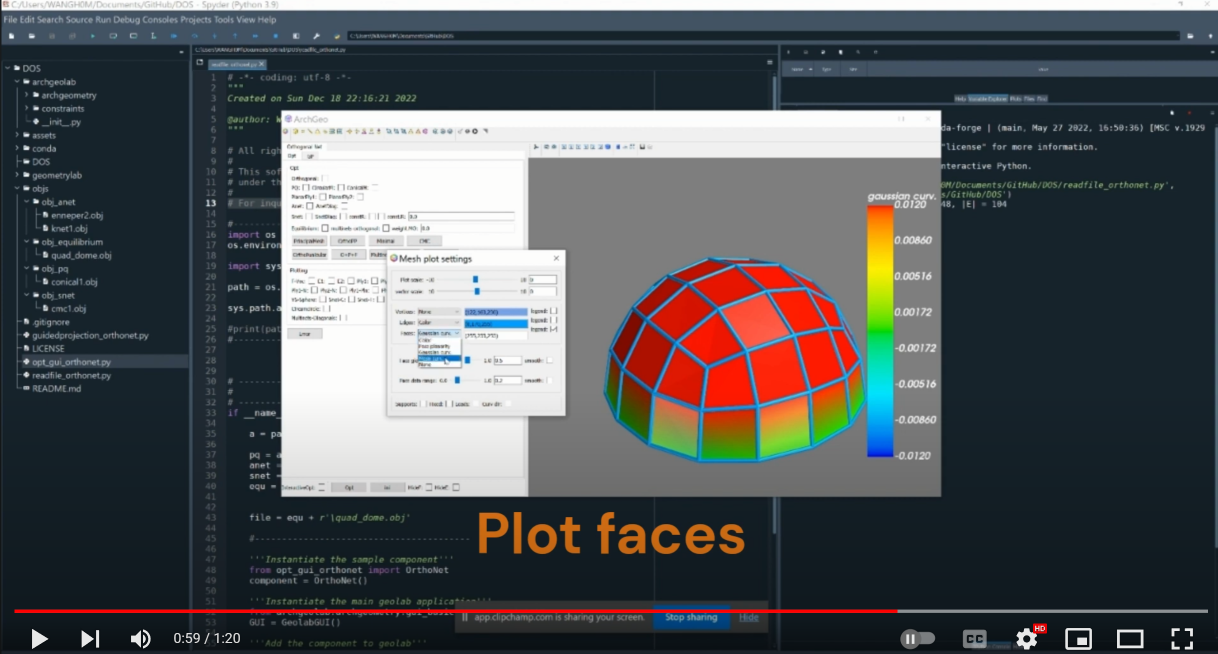This screenshot has width=1218, height=654.
Task: Mute the video with the speaker icon
Action: click(x=140, y=638)
